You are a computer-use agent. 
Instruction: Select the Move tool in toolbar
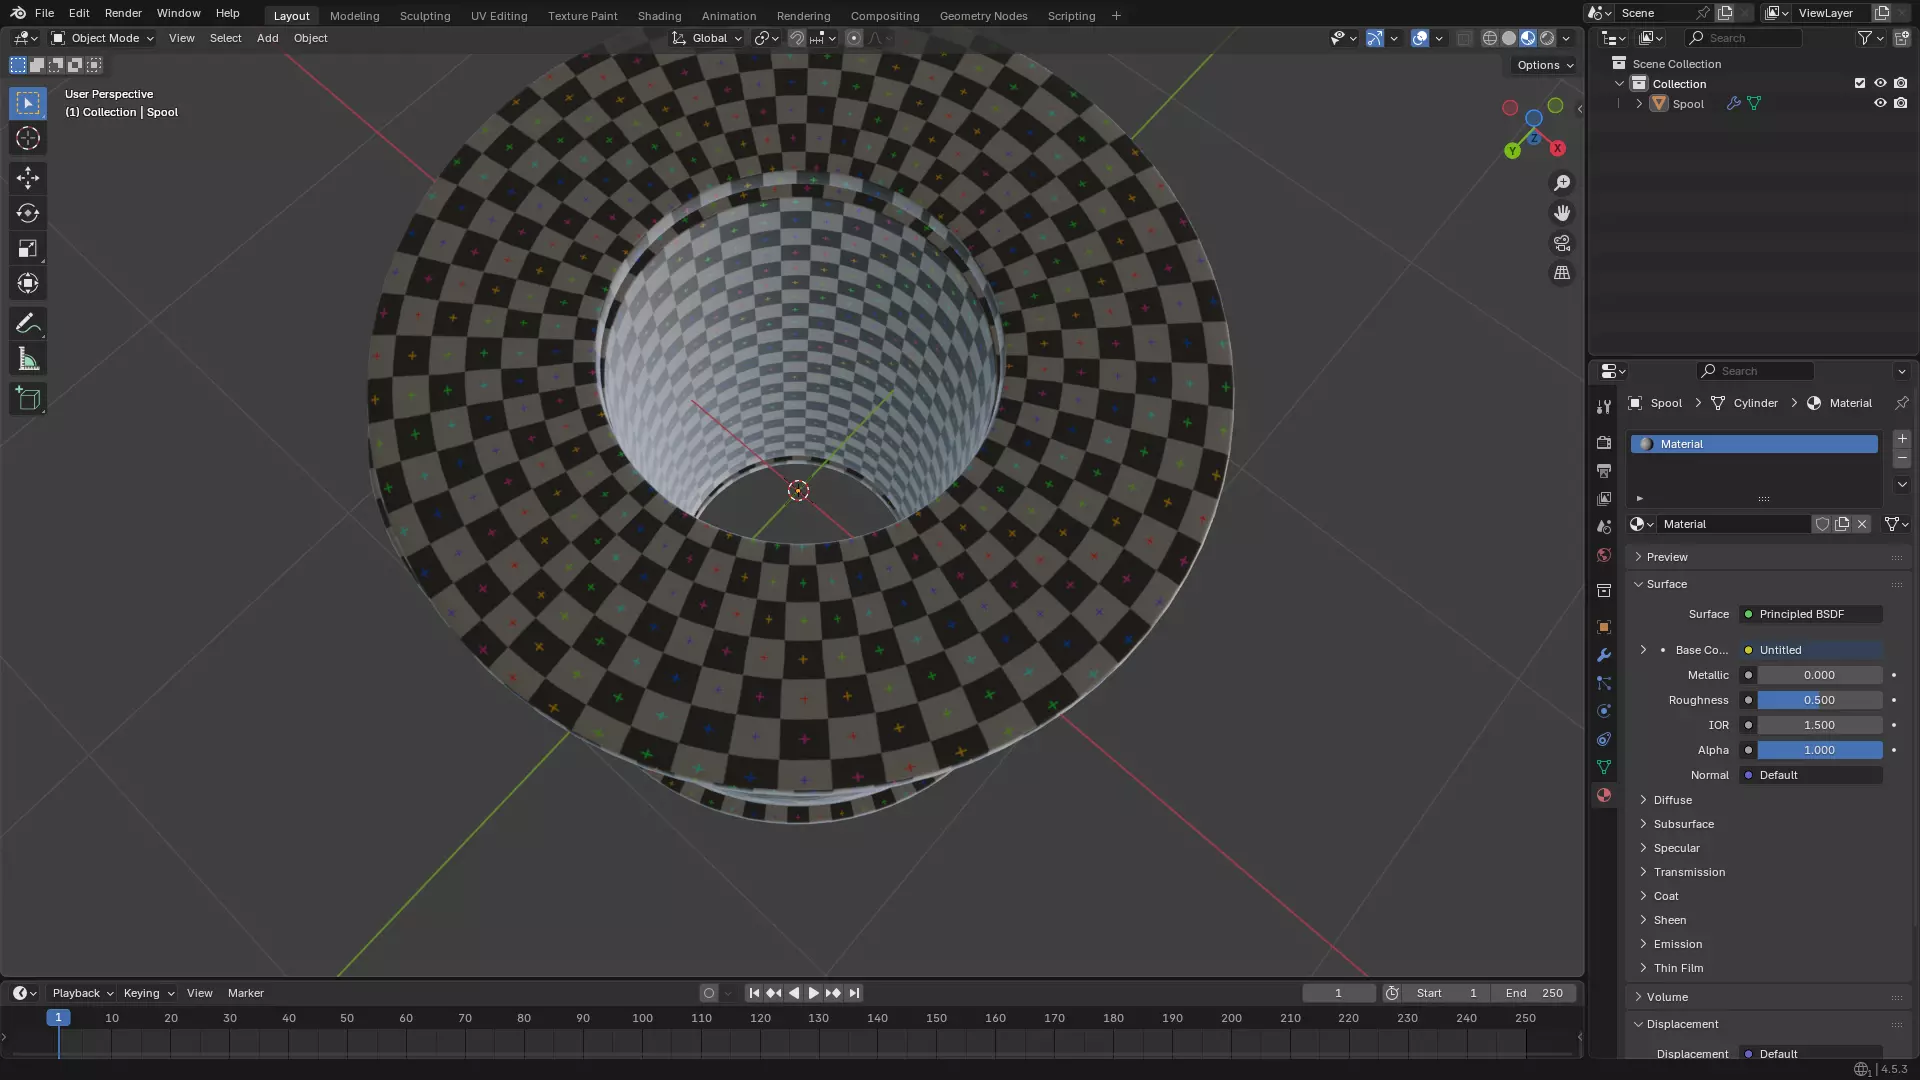(28, 178)
